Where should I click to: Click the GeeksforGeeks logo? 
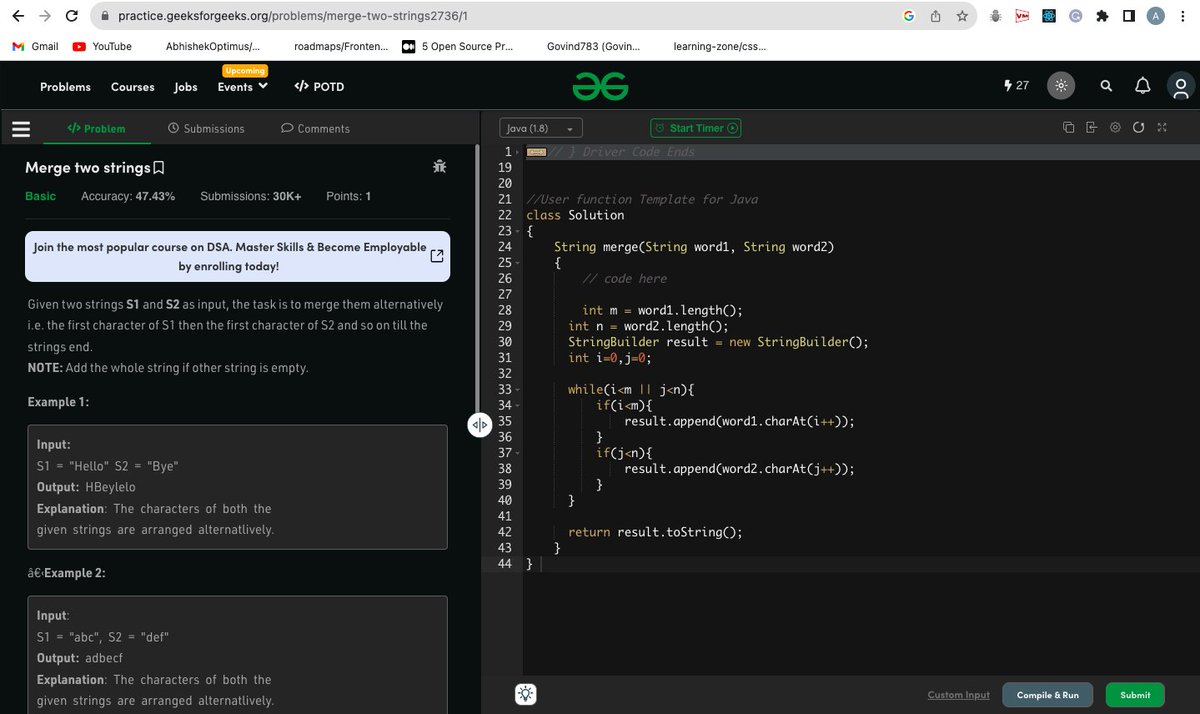(x=600, y=87)
